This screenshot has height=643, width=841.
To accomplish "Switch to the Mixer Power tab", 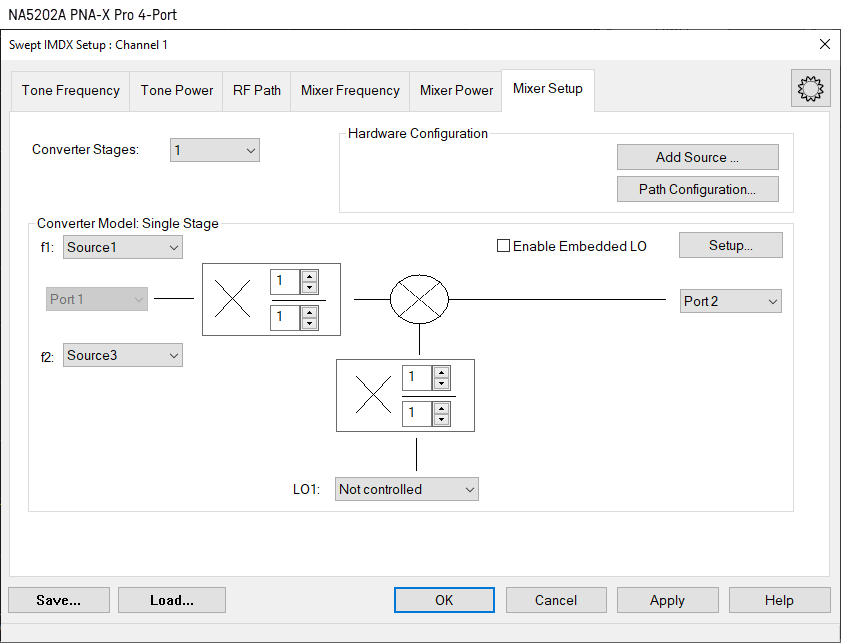I will [456, 90].
